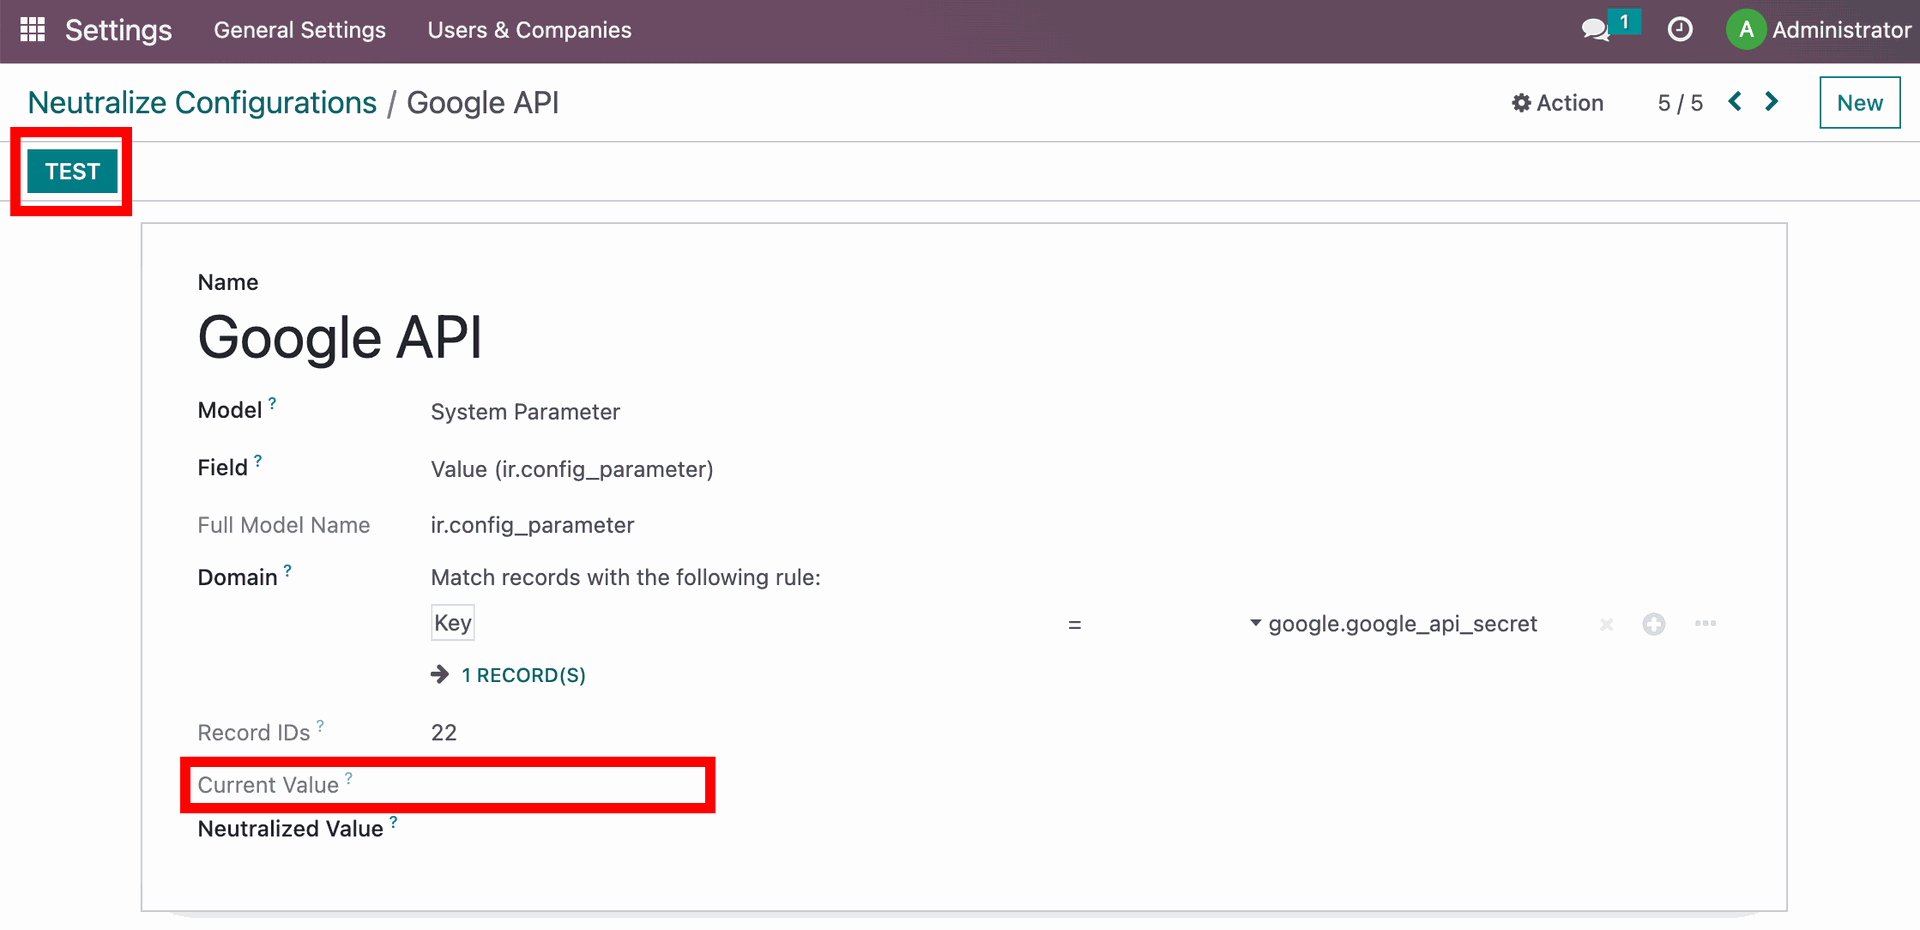Viewport: 1920px width, 930px height.
Task: Open the conversations chat icon
Action: 1595,30
